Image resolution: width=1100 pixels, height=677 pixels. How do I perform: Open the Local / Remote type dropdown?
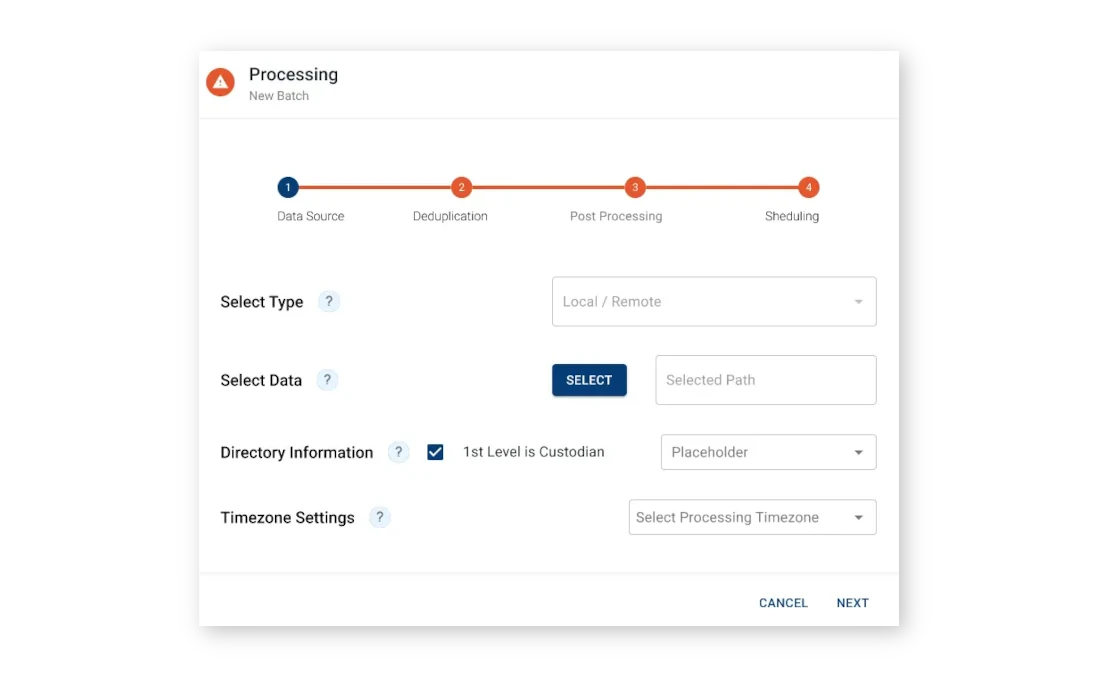click(714, 301)
